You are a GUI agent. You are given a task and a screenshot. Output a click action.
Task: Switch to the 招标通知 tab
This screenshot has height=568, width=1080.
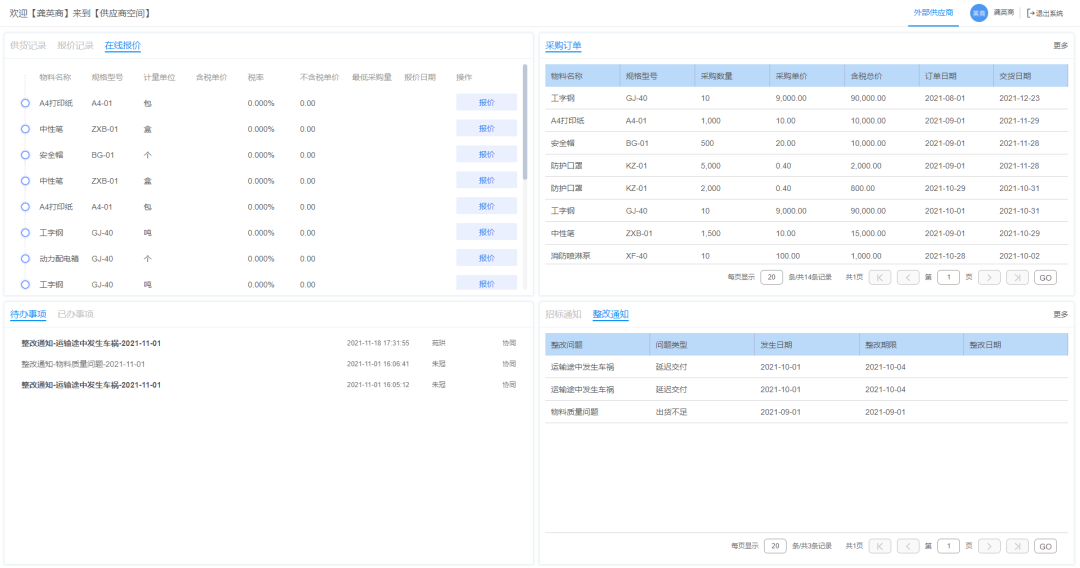point(563,314)
